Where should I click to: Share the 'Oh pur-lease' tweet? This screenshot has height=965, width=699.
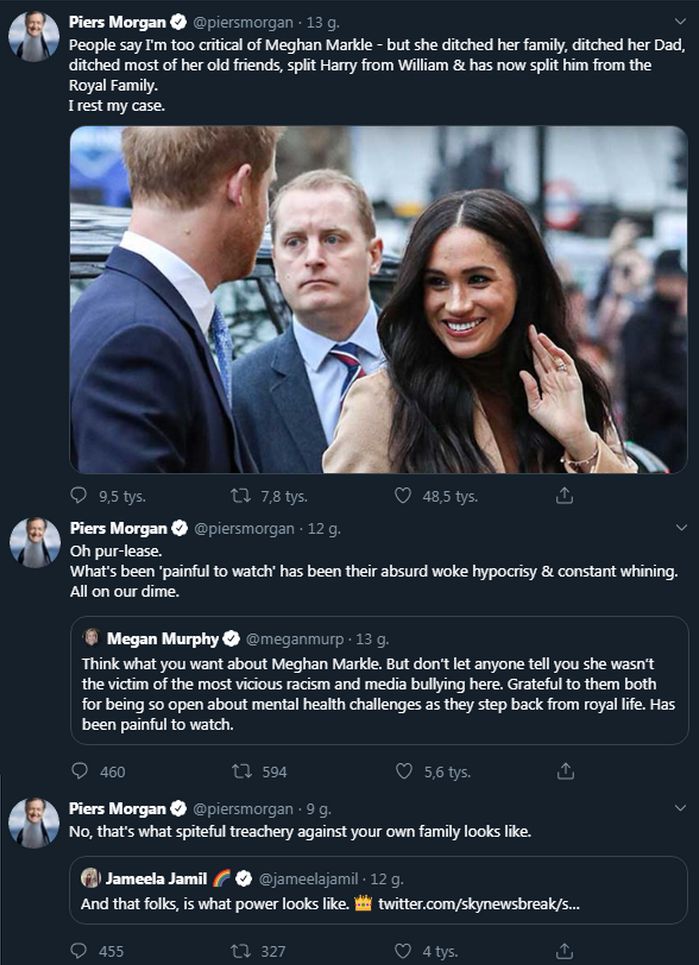[564, 771]
